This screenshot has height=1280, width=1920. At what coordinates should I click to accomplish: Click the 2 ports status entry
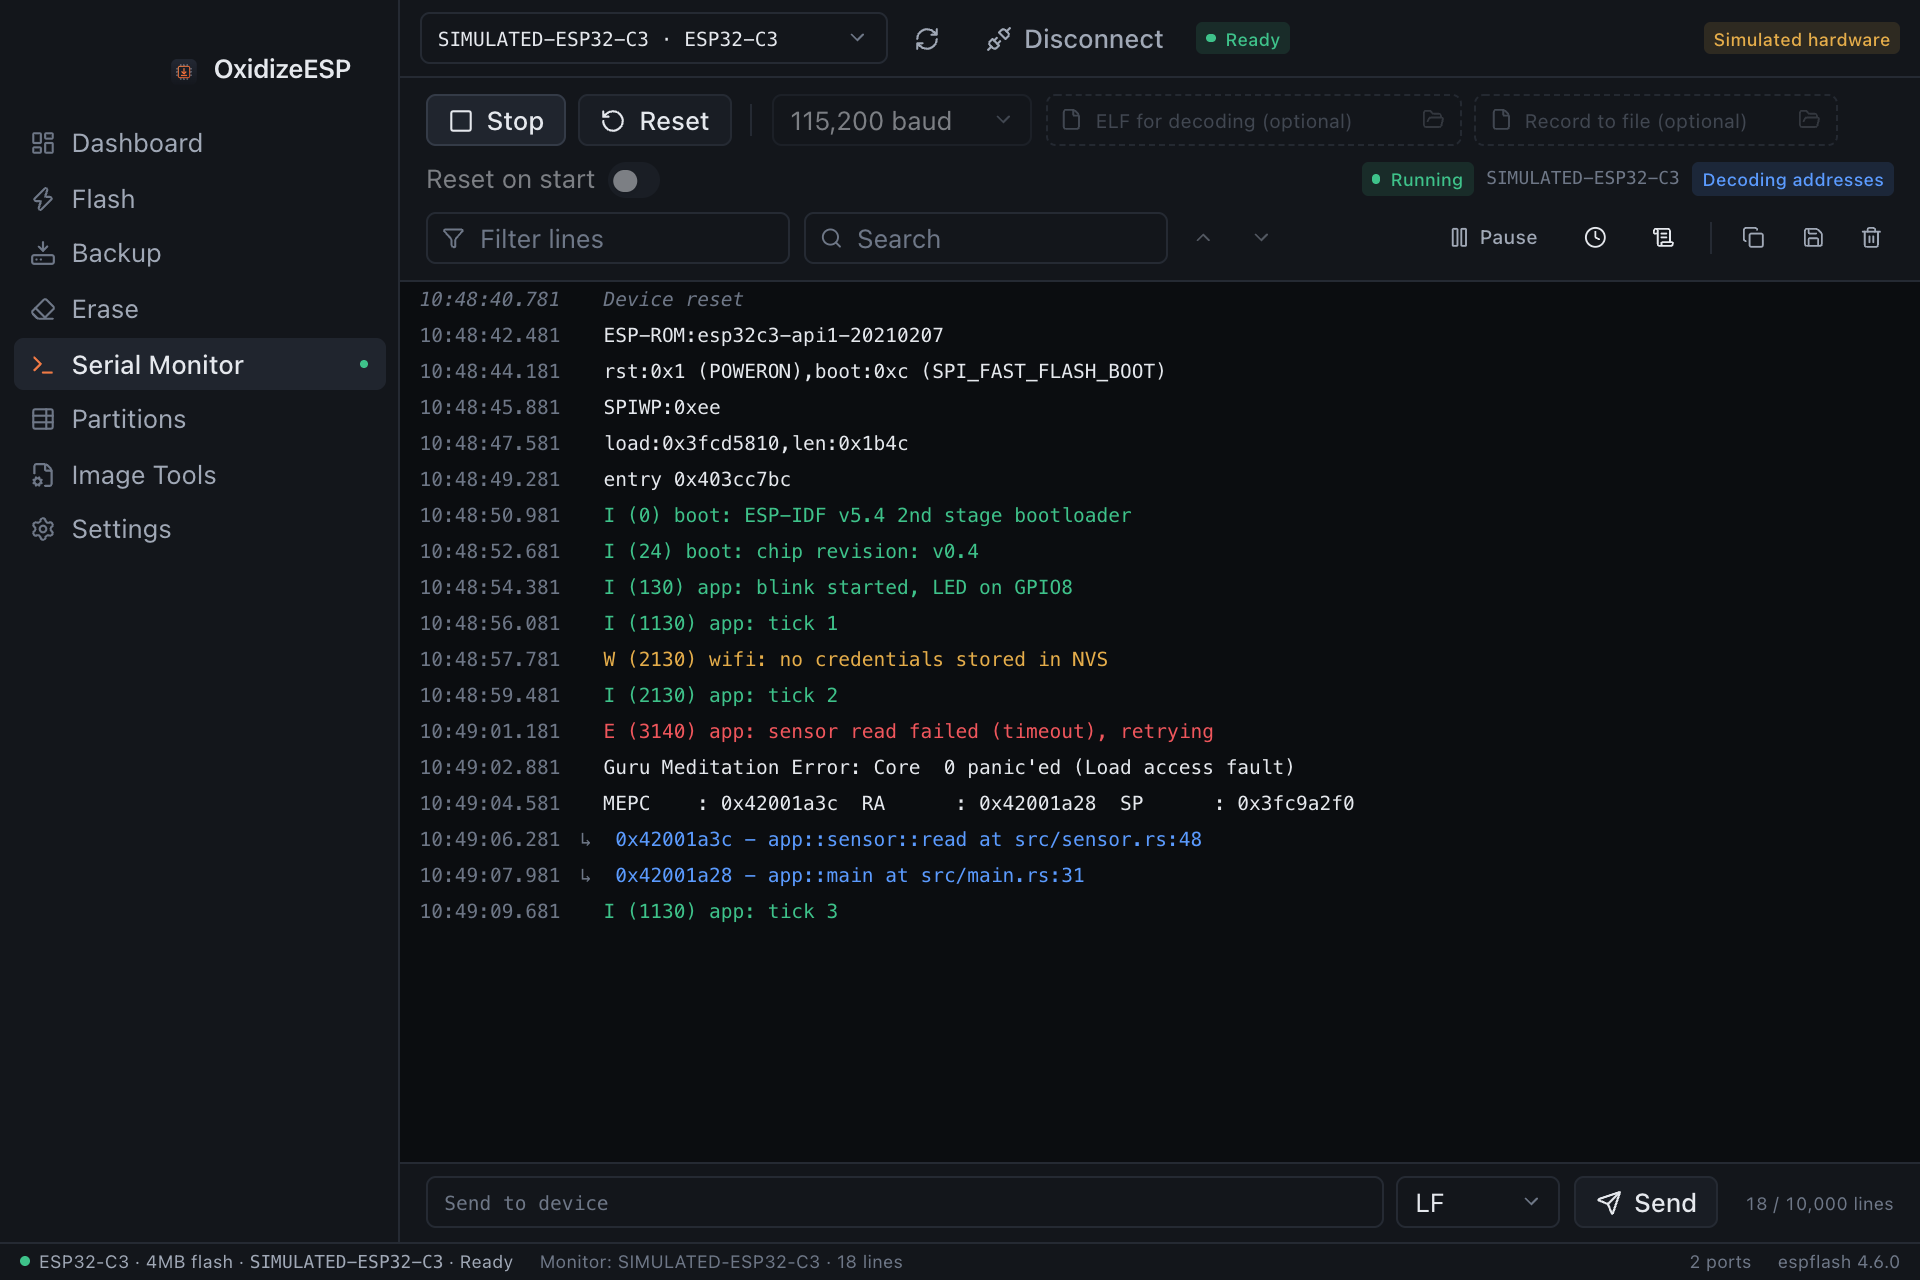pyautogui.click(x=1720, y=1262)
